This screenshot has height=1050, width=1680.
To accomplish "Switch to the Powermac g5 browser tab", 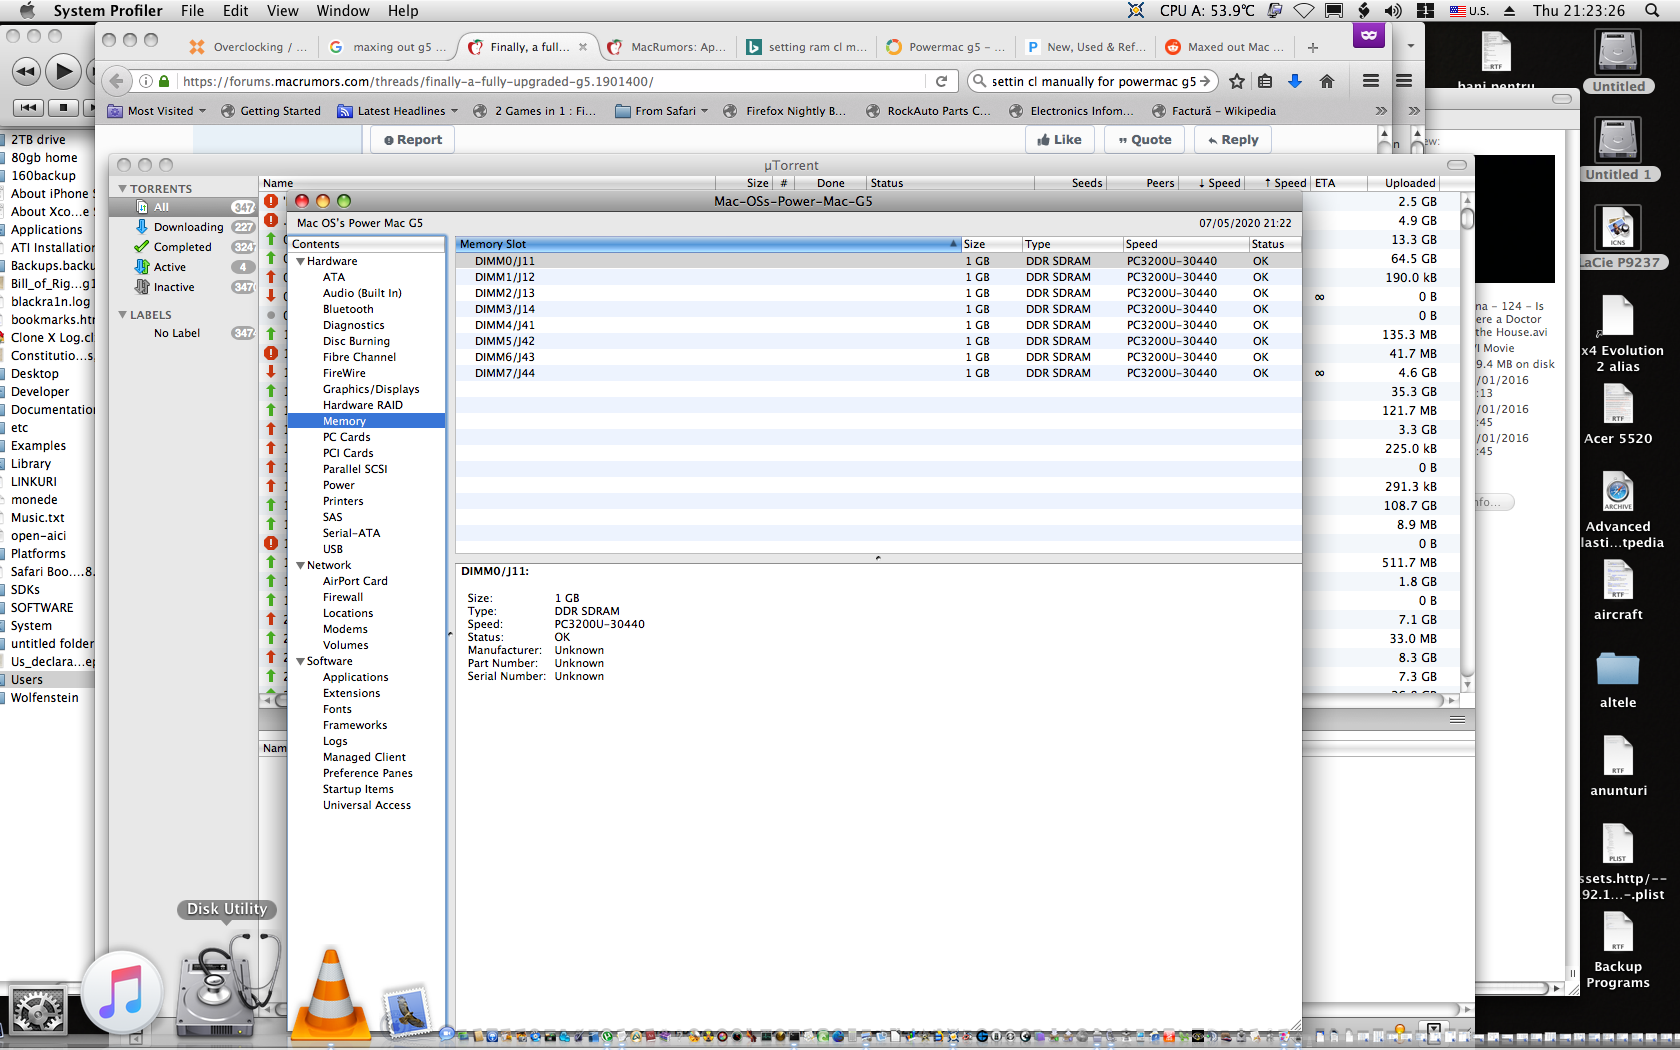I will click(x=946, y=47).
